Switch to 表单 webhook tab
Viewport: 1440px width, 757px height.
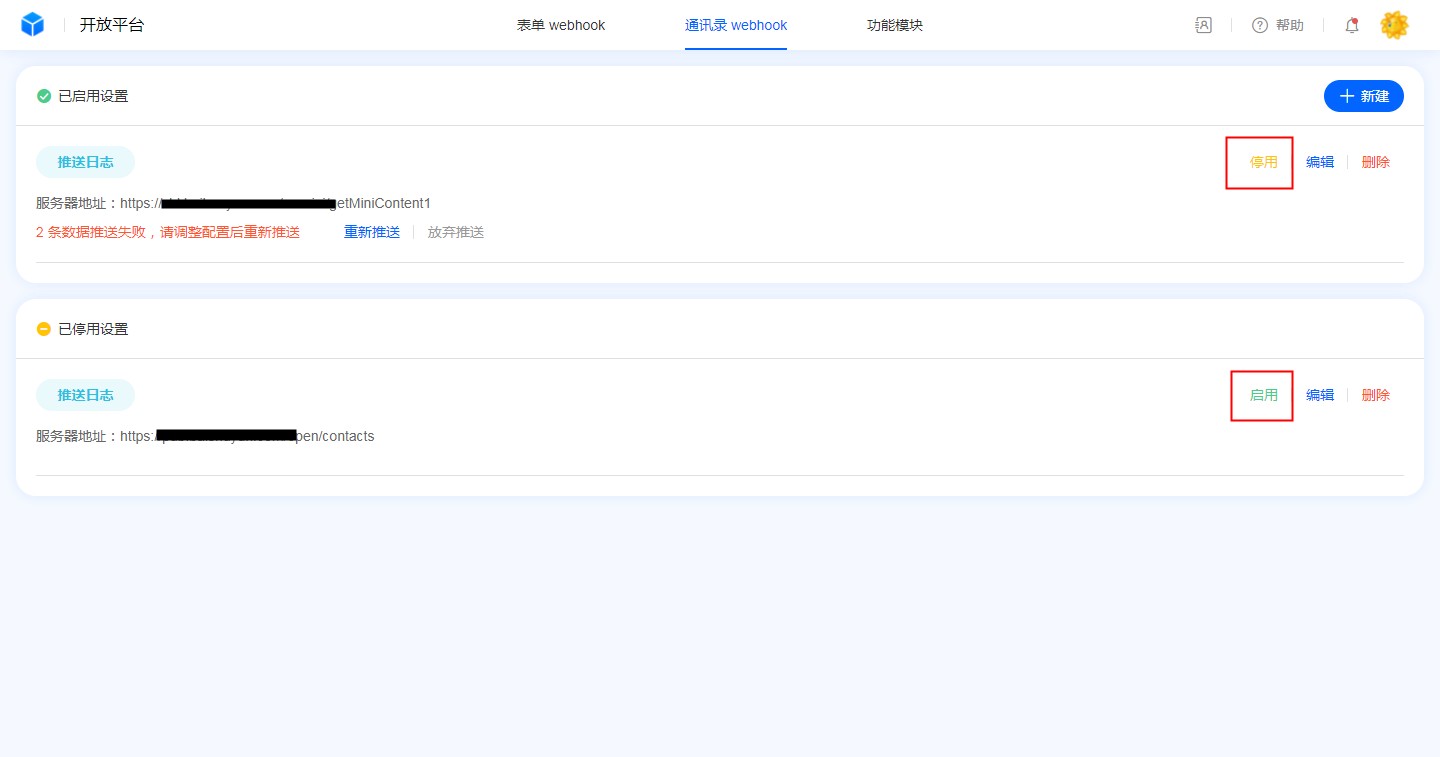pos(561,25)
